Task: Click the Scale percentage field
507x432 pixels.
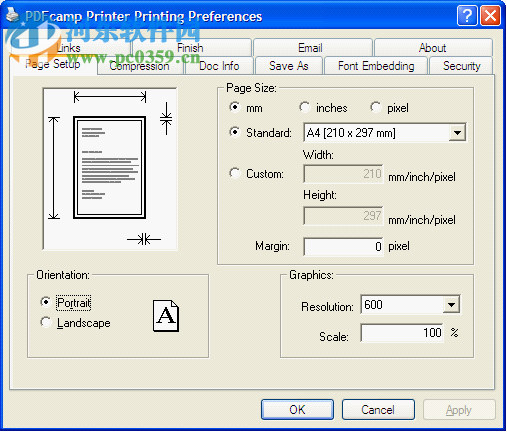Action: click(x=402, y=333)
